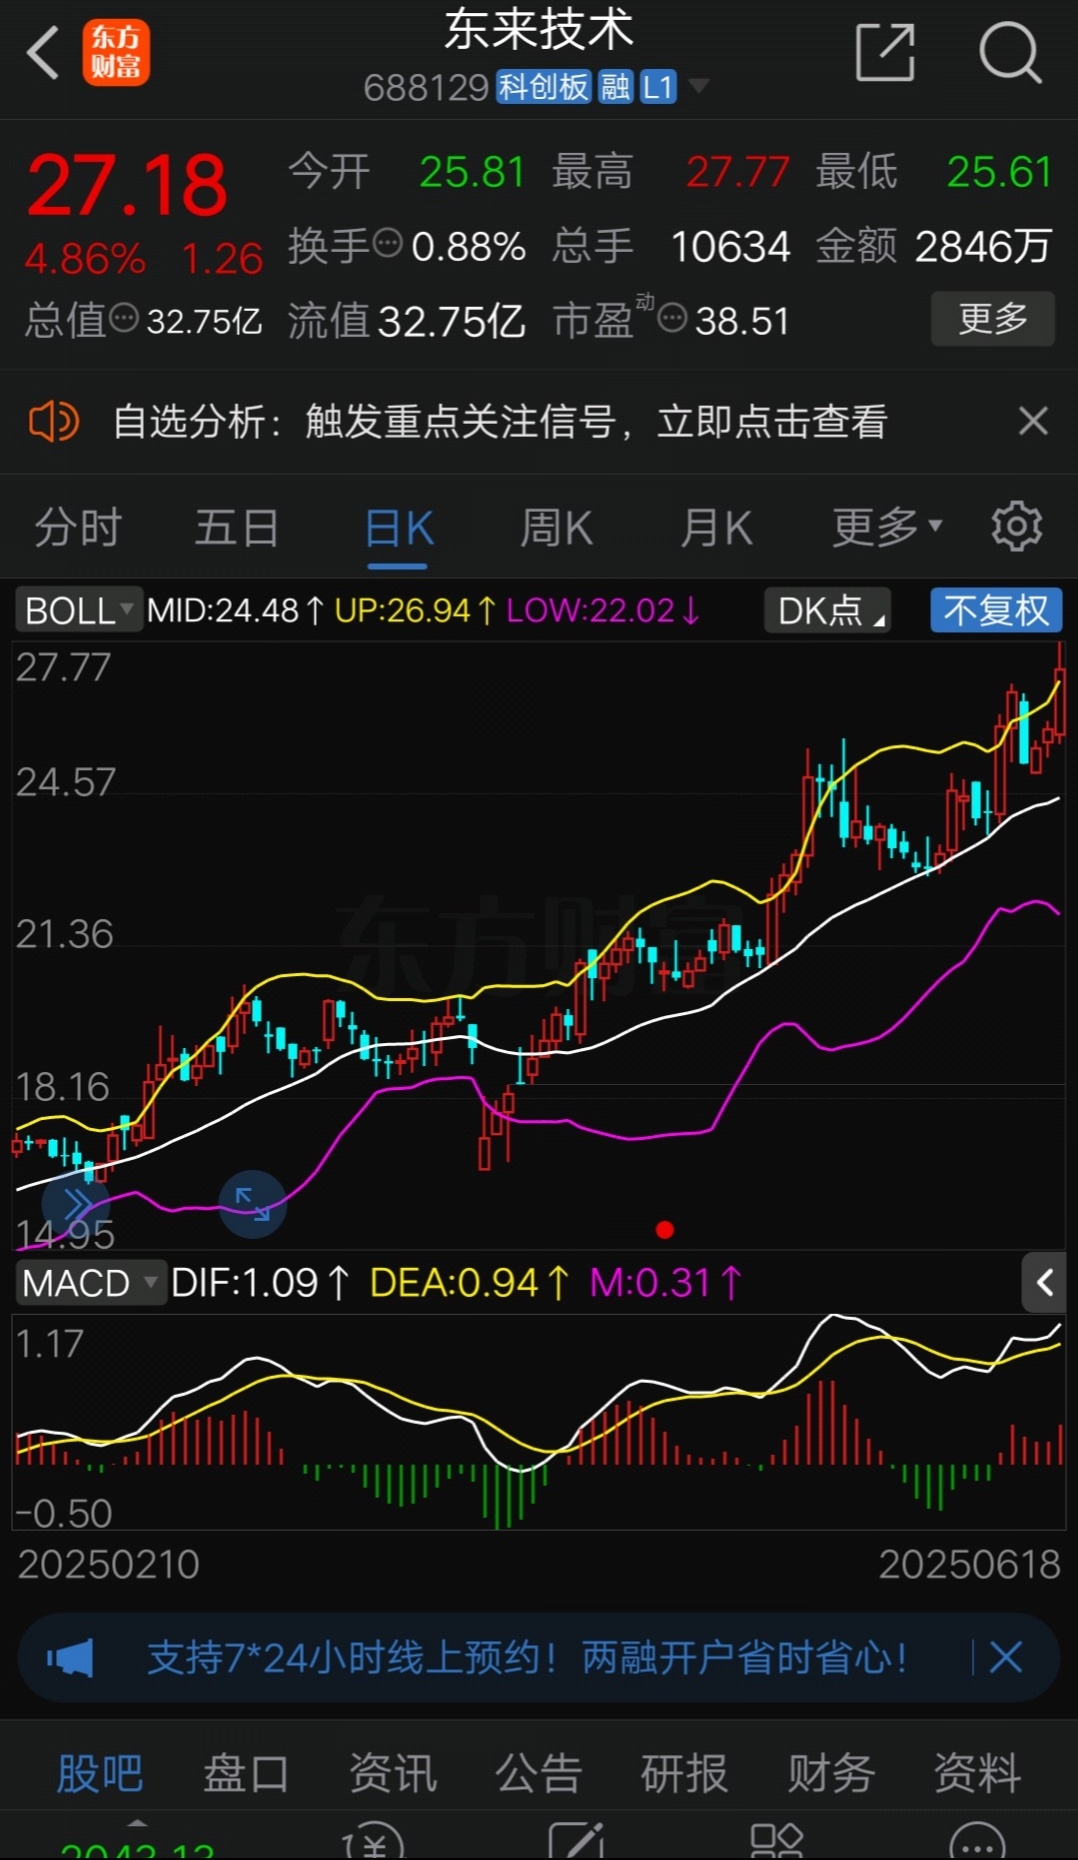Screen dimensions: 1078x1860
Task: Change the 不复权 adjustment setting
Action: (x=996, y=610)
